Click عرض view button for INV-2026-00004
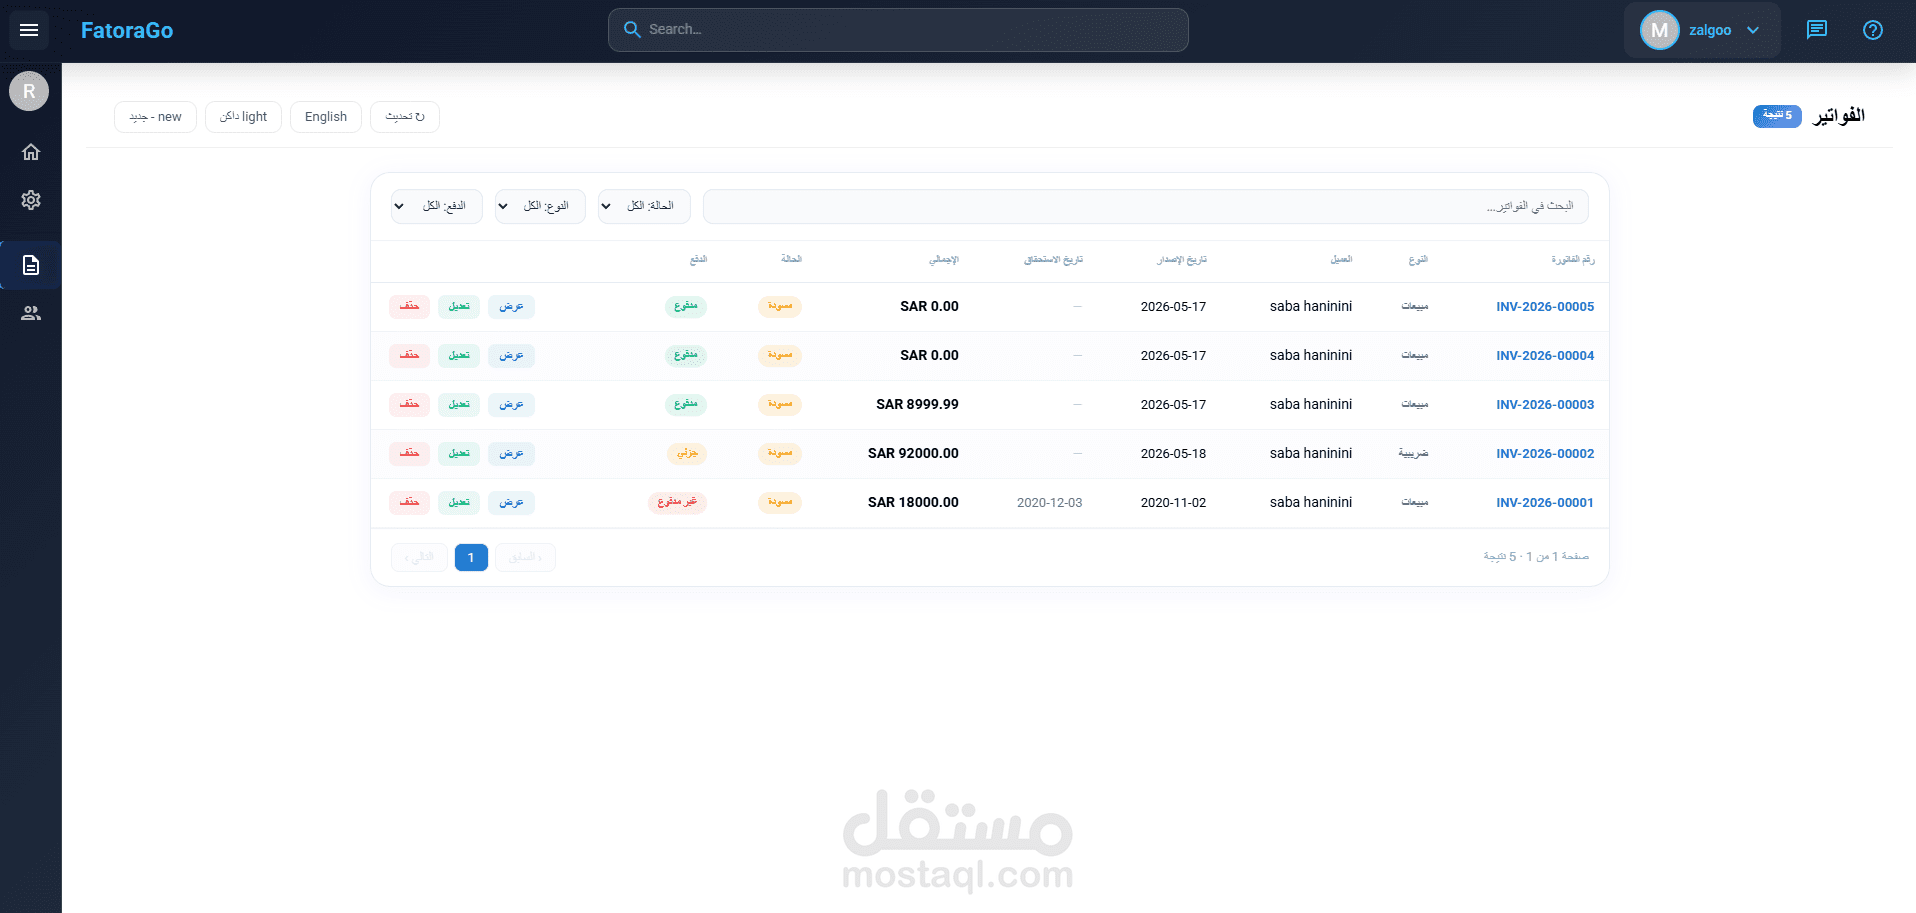Viewport: 1916px width, 913px height. (x=511, y=355)
